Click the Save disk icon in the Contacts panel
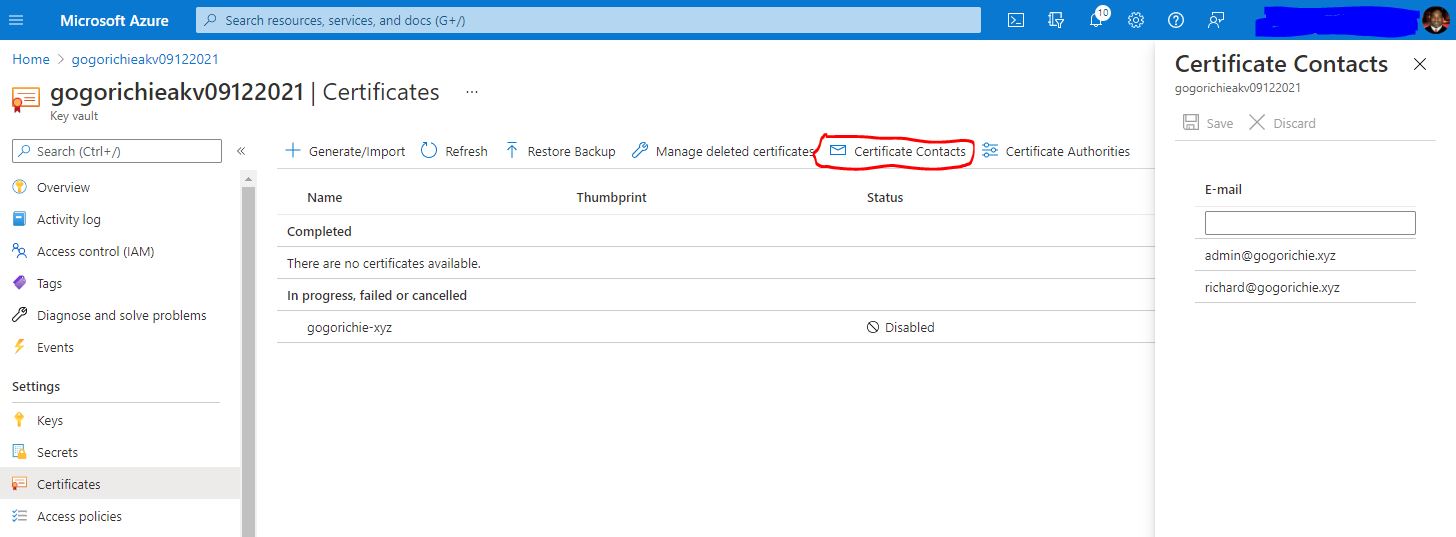The image size is (1456, 537). 1191,122
